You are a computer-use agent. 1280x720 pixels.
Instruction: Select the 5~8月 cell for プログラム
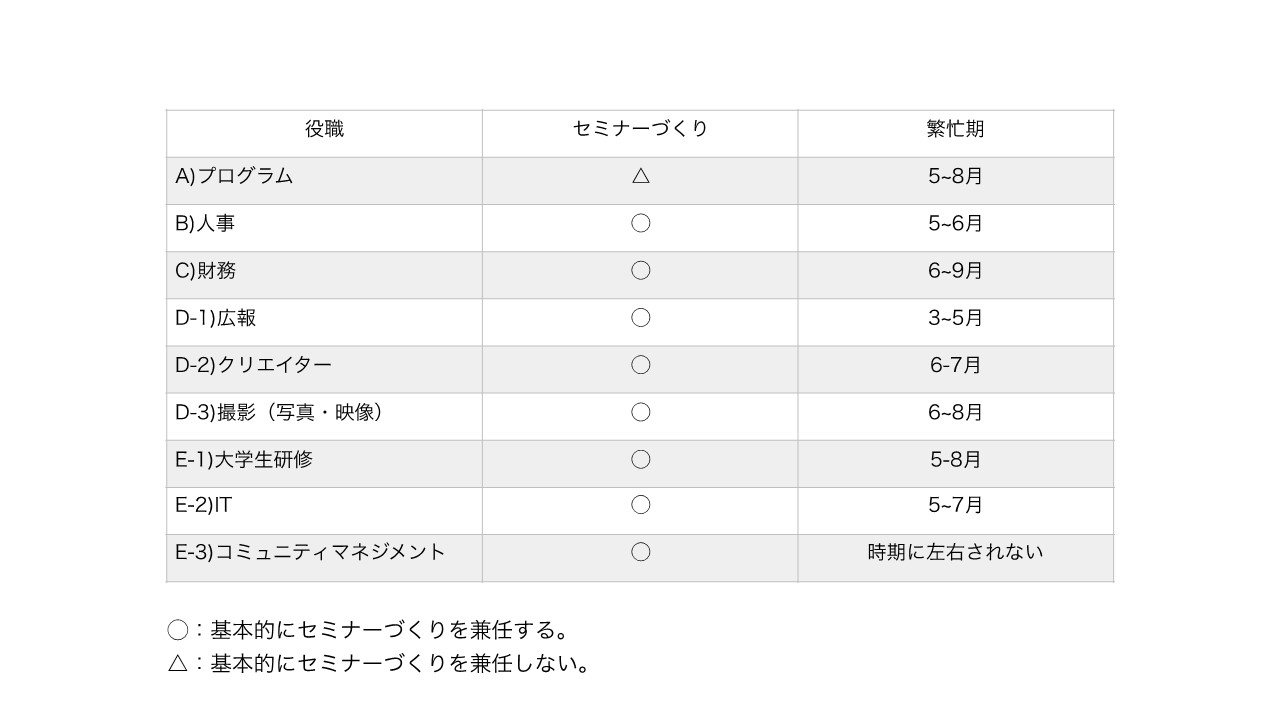955,176
